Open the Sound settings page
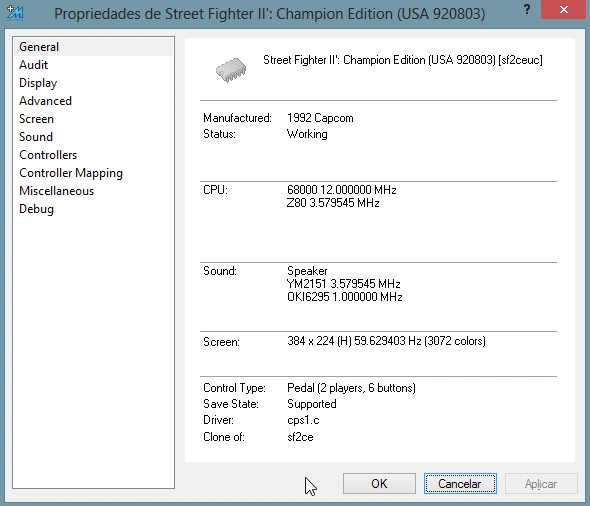The image size is (590, 506). [93, 137]
